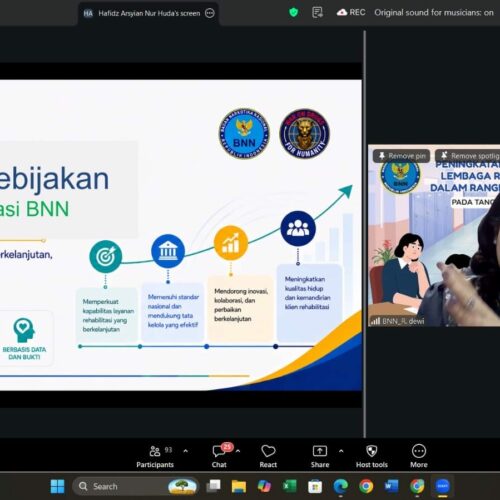Open the More options menu
The image size is (500, 500).
coord(419,456)
